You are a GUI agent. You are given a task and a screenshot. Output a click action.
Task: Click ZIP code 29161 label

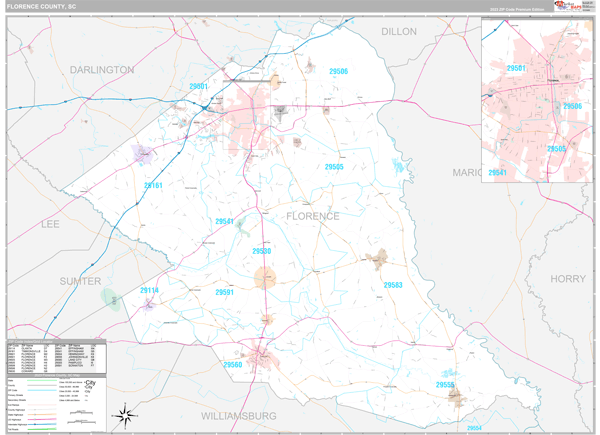152,185
